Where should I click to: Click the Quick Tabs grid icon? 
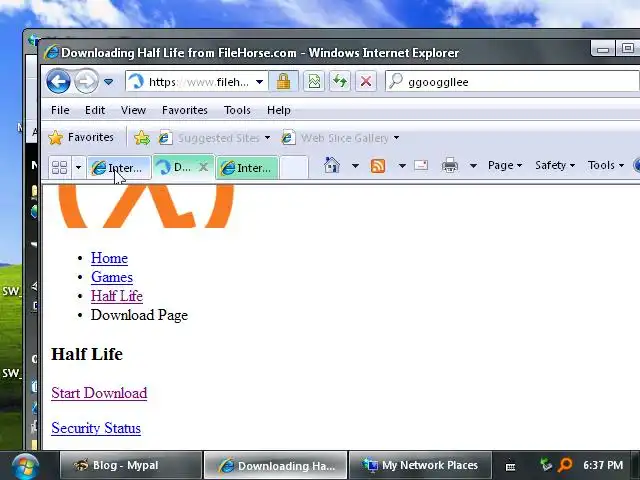pyautogui.click(x=60, y=167)
